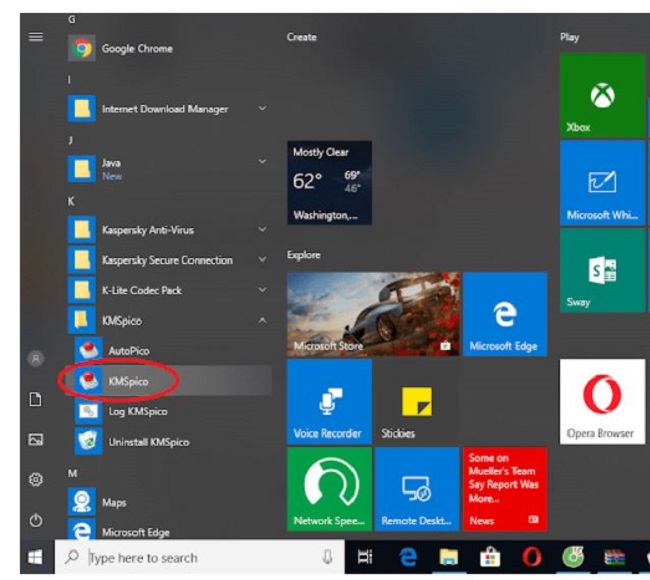
Task: Select Uninstall KMSpico entry
Action: coord(172,442)
